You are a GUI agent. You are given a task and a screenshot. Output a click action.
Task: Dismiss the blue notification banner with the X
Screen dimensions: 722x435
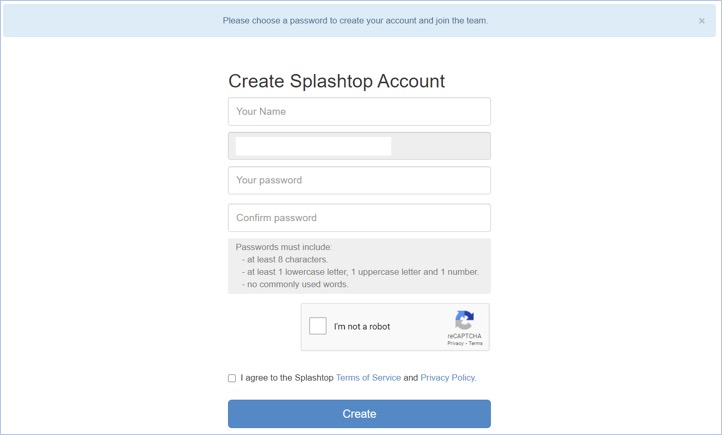click(701, 21)
